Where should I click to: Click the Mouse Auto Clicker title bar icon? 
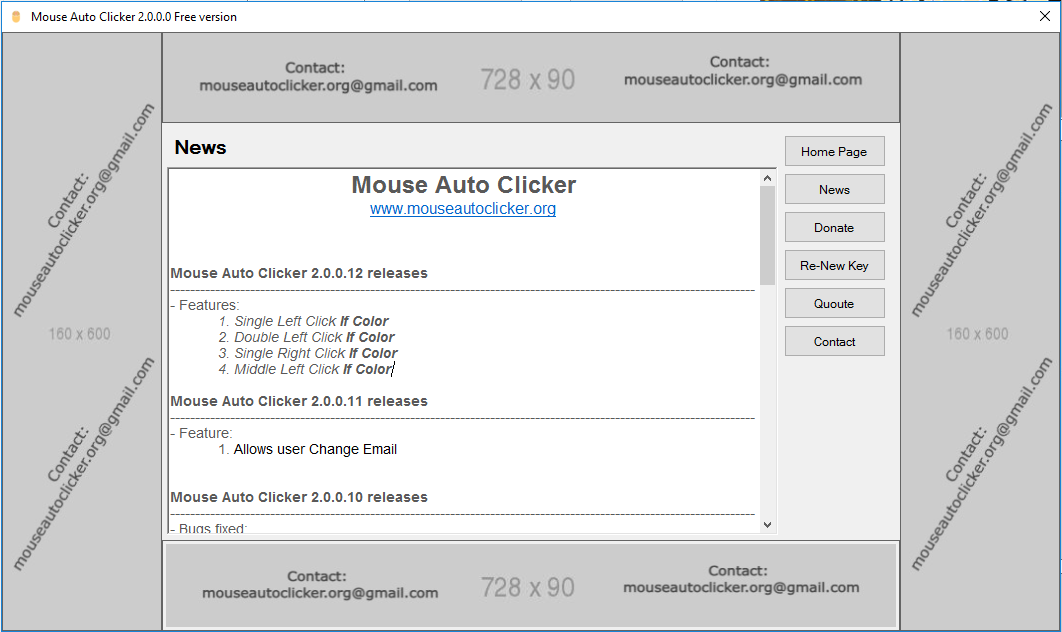click(x=18, y=16)
